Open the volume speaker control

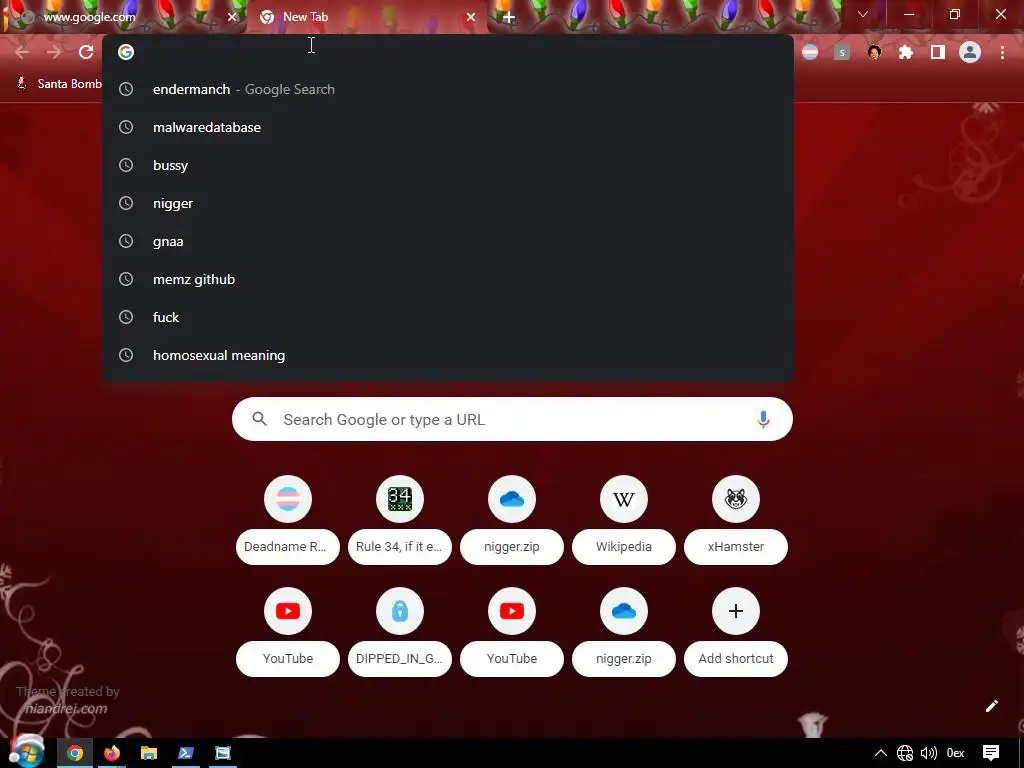tap(929, 754)
